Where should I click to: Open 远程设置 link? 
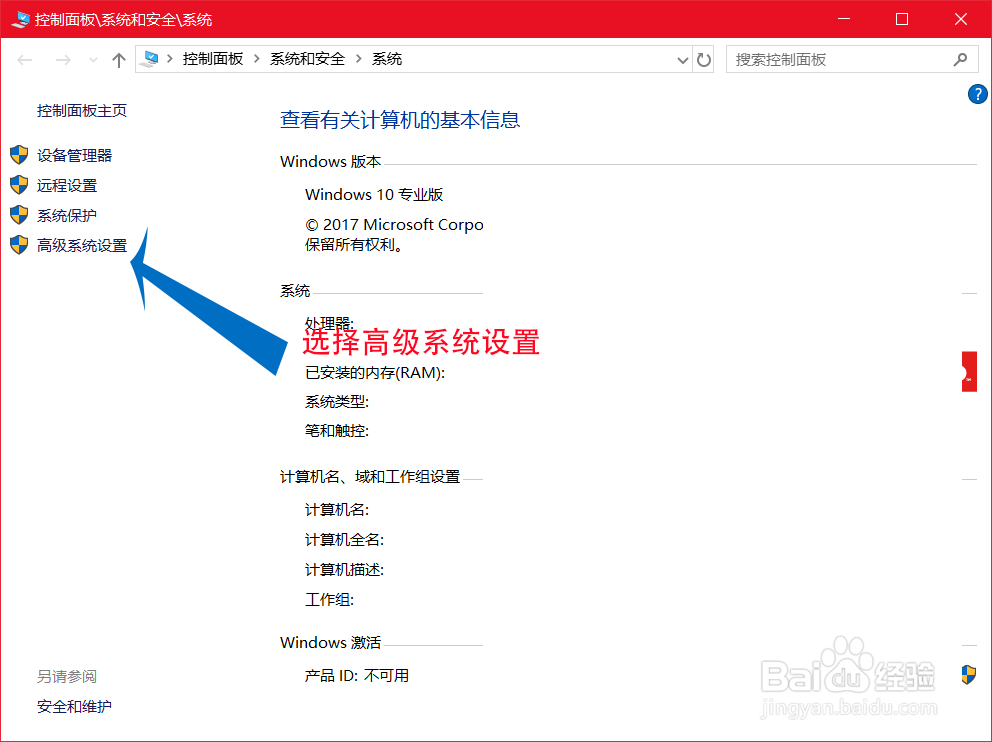point(66,185)
